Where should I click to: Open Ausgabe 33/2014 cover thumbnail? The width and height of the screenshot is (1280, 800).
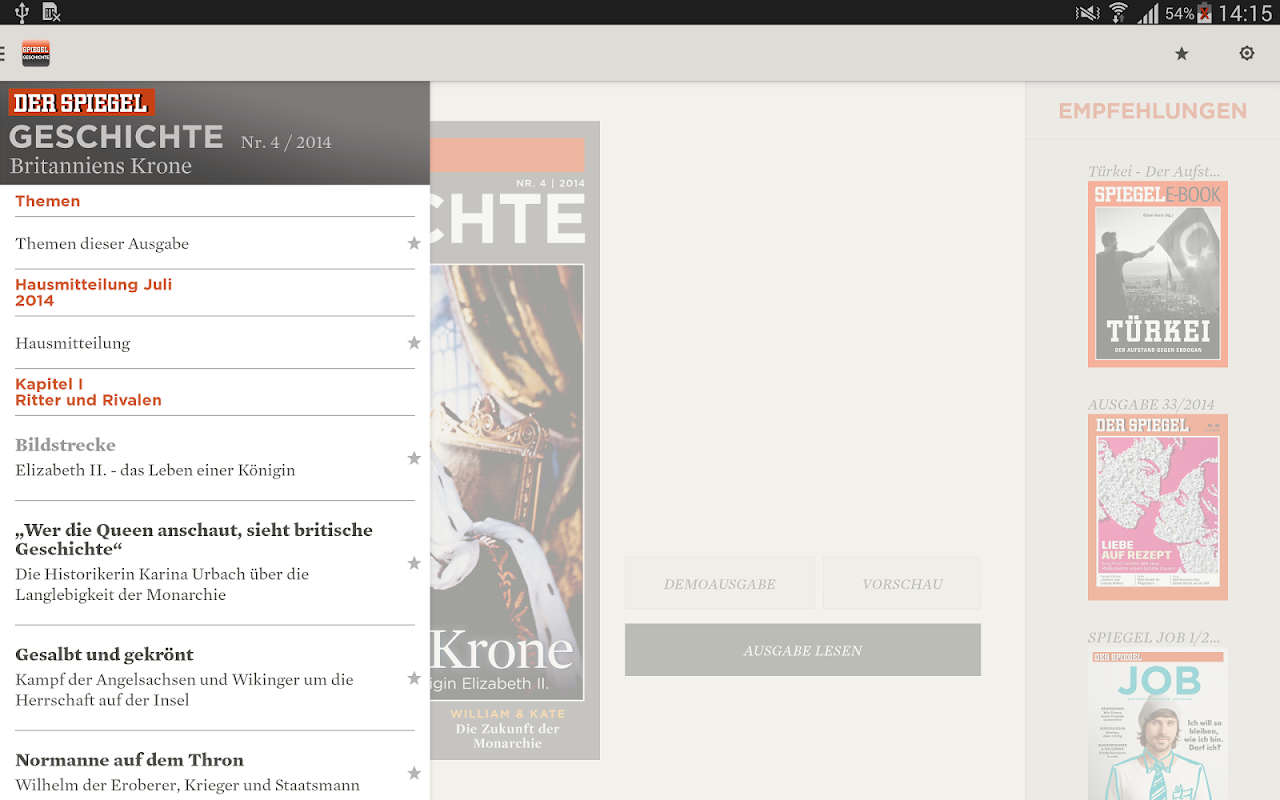point(1158,507)
